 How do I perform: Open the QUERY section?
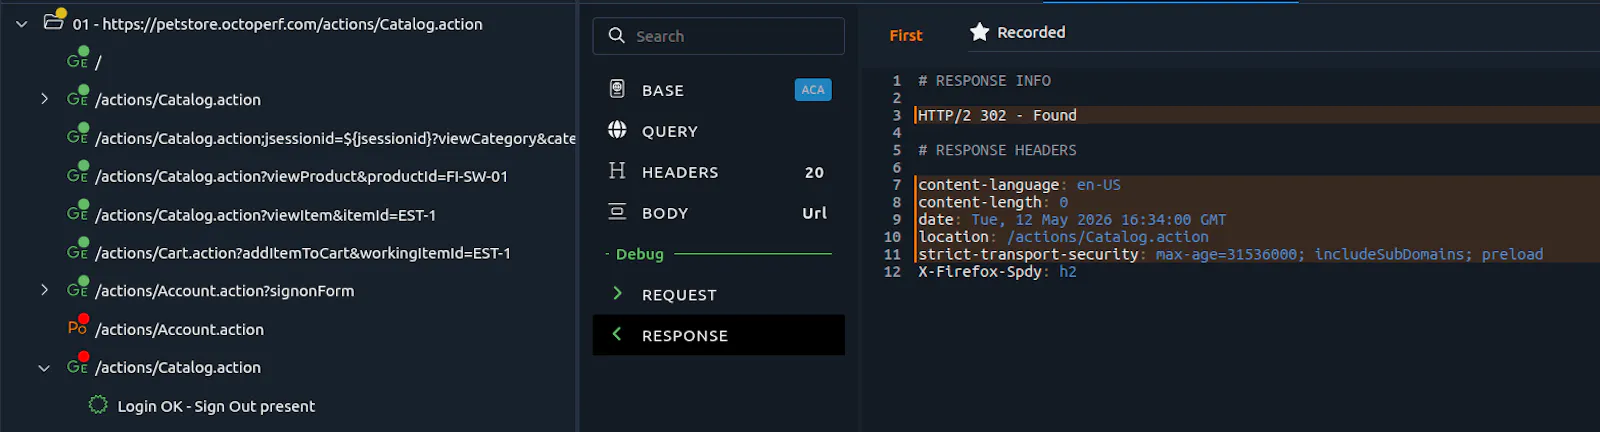pos(718,131)
